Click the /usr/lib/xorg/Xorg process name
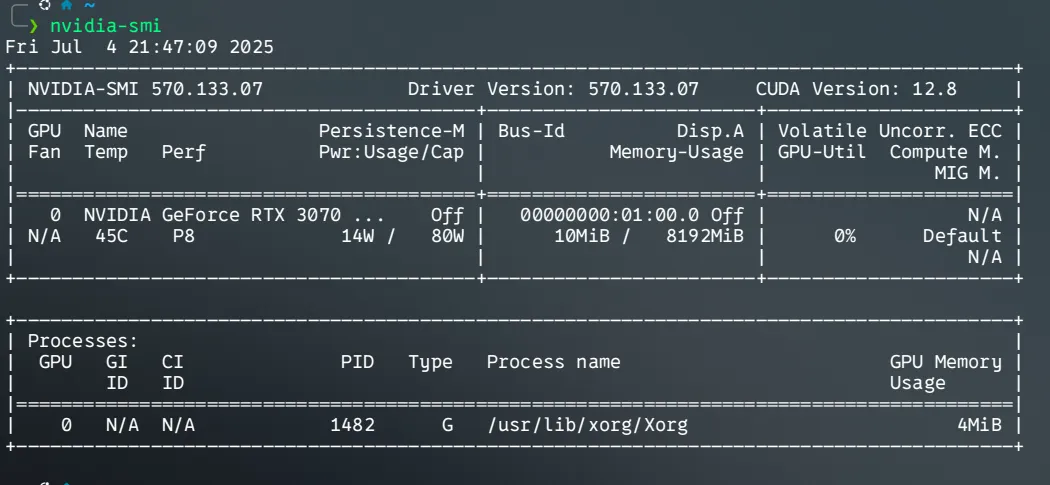Image resolution: width=1050 pixels, height=485 pixels. coord(587,425)
